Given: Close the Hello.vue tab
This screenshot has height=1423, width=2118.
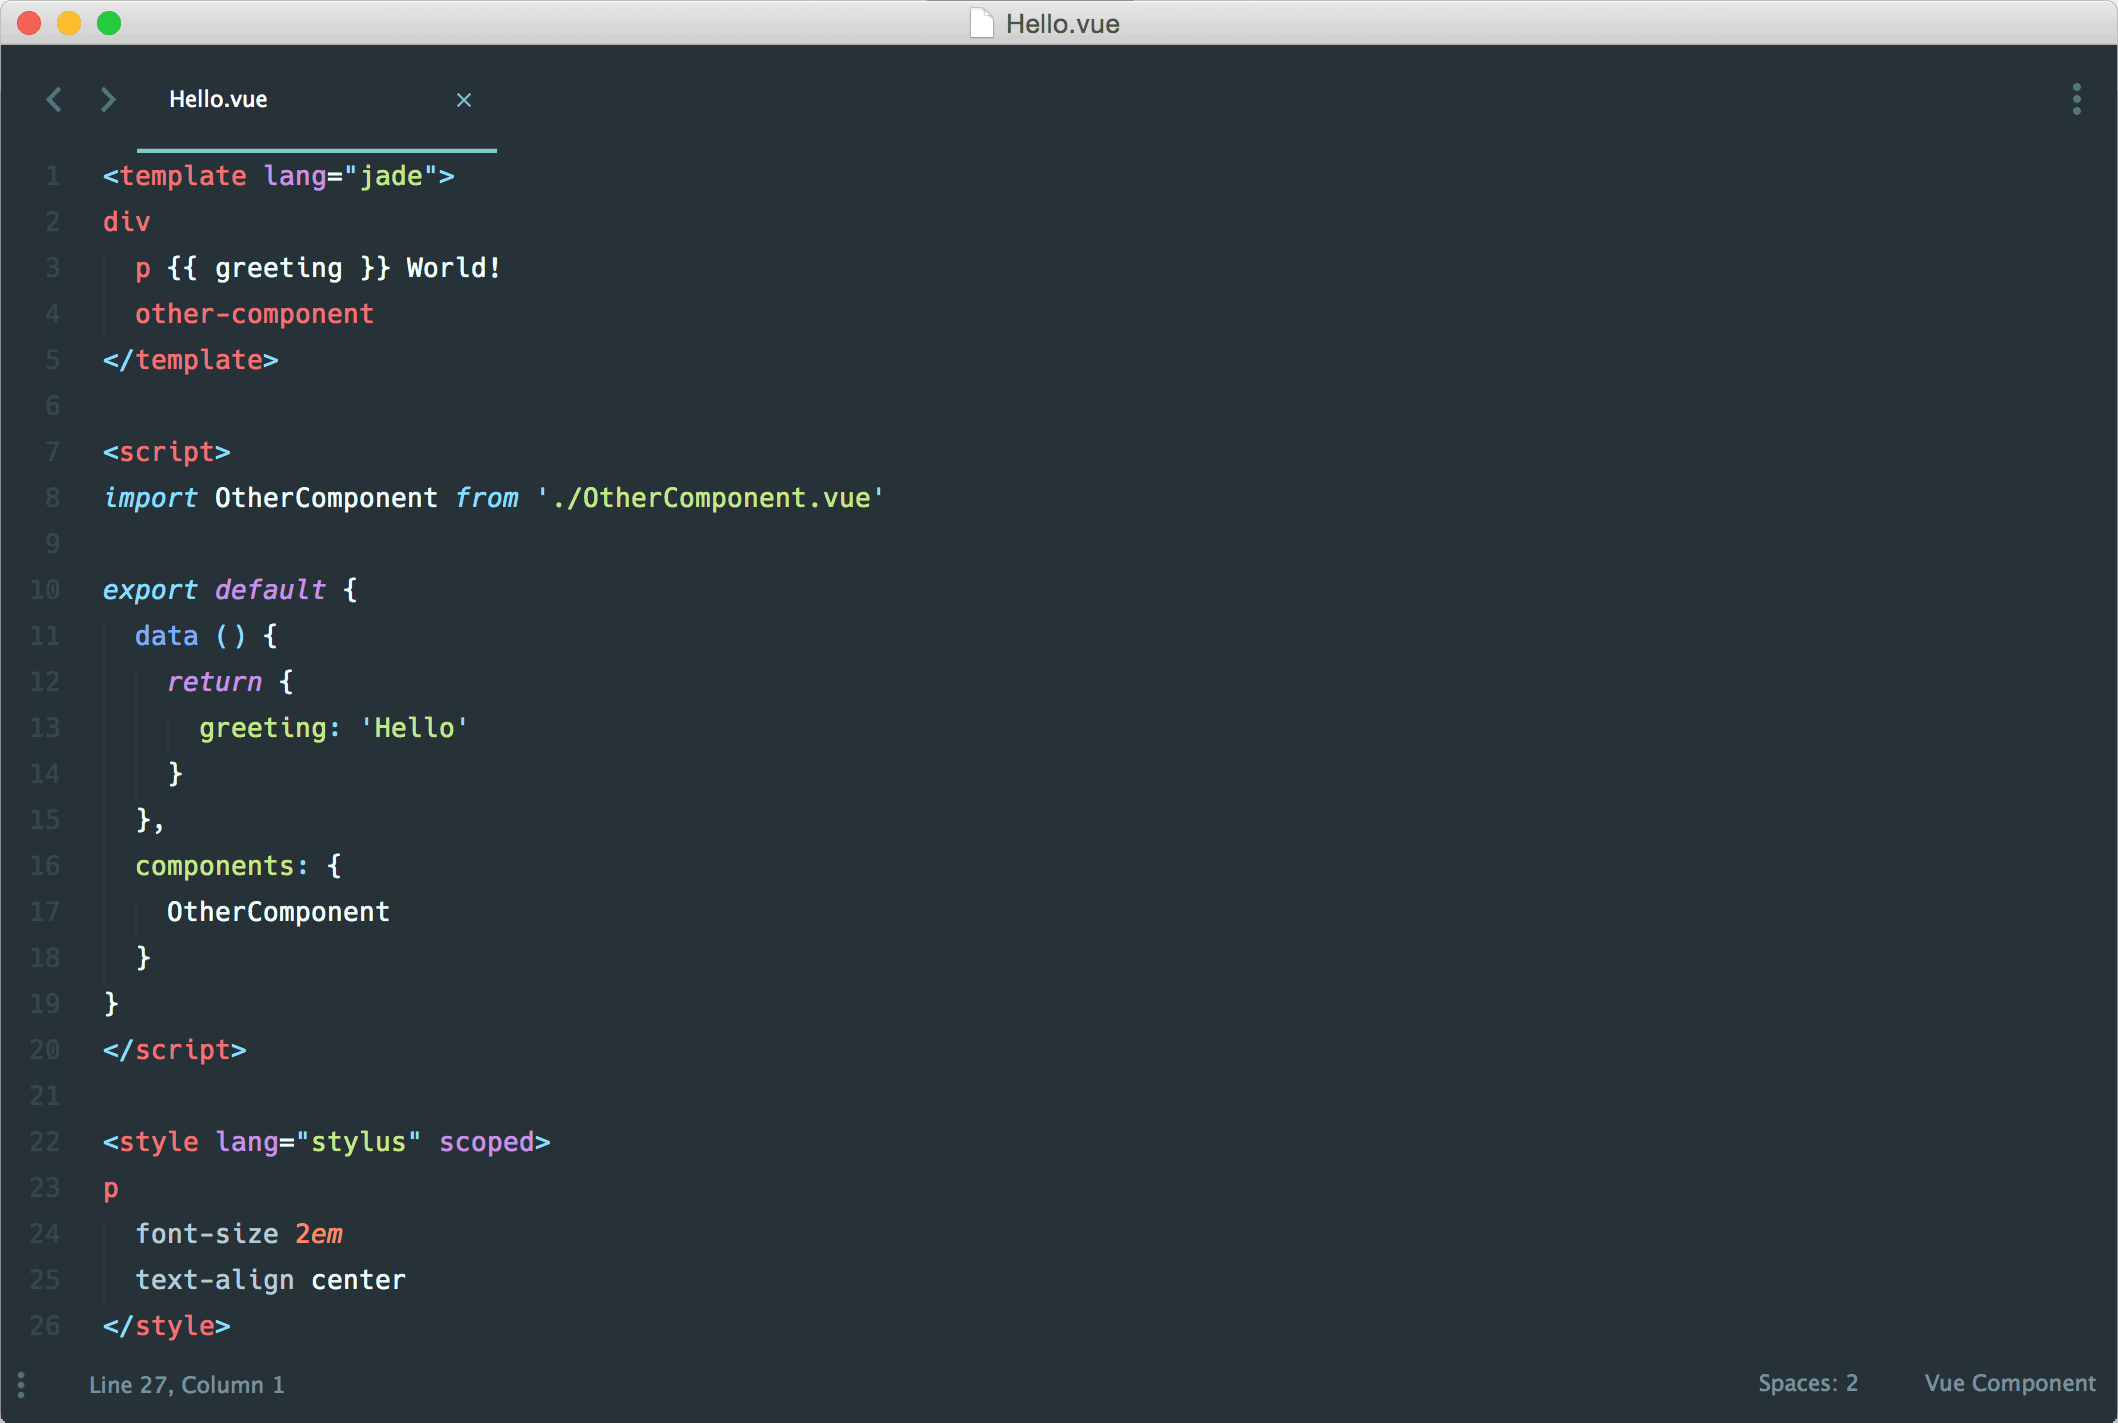Looking at the screenshot, I should [x=464, y=100].
